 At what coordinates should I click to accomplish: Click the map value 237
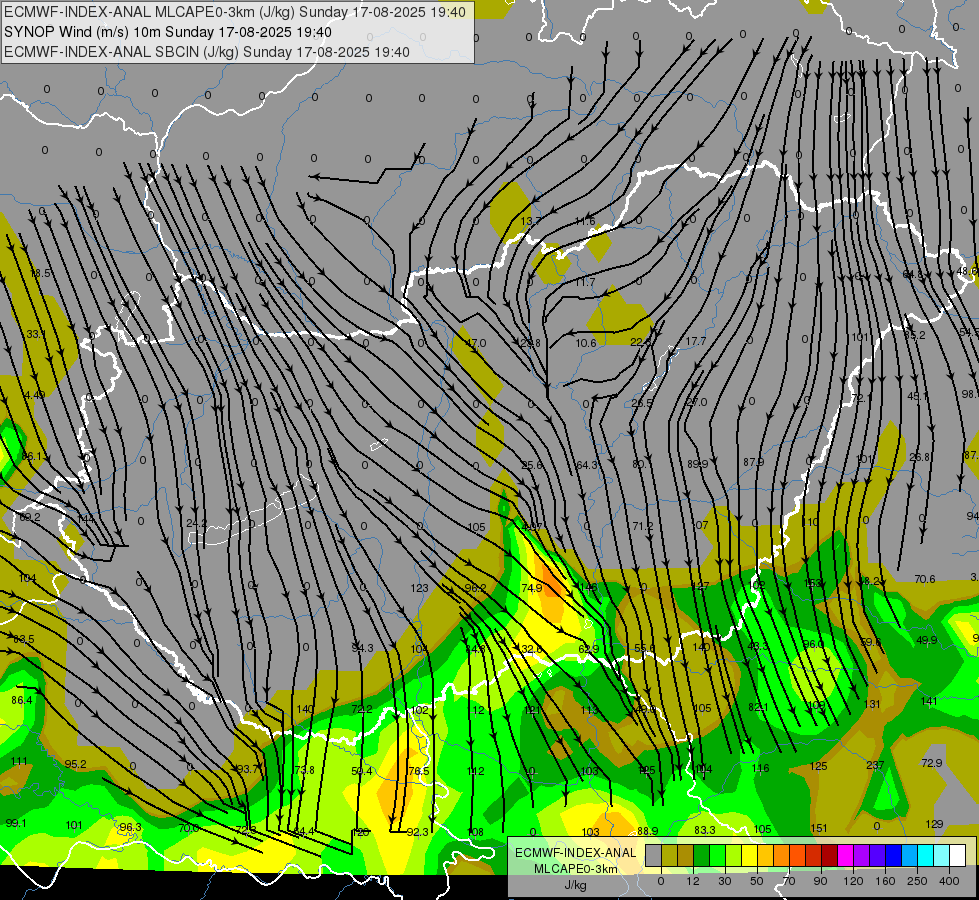(x=875, y=765)
